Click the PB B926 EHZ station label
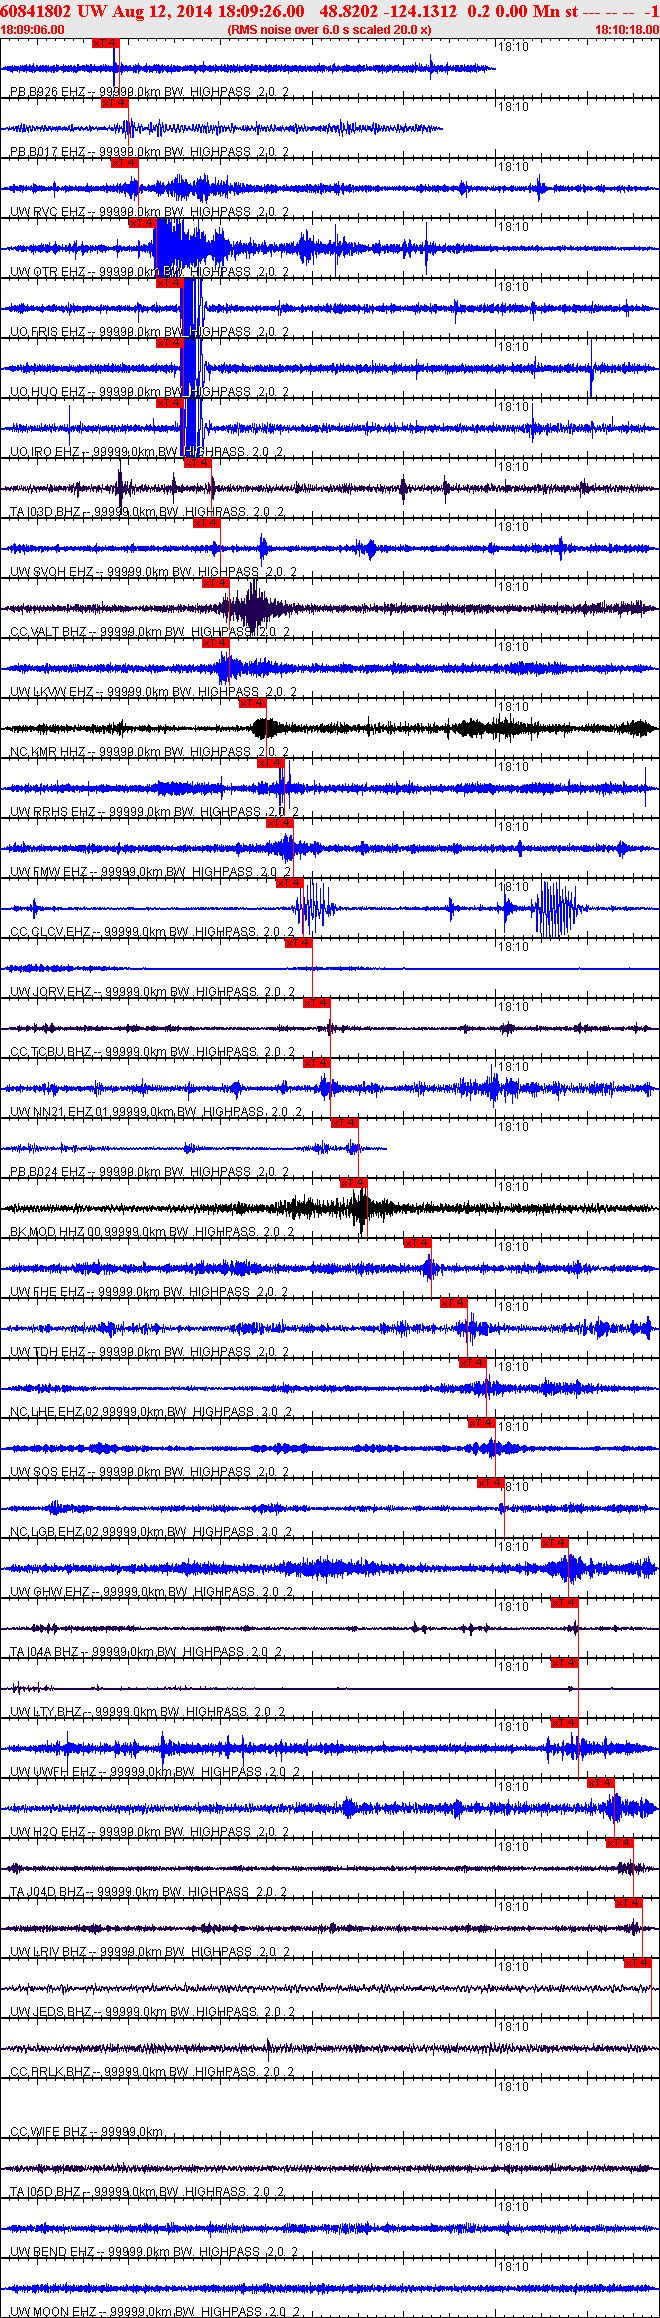Image resolution: width=660 pixels, height=2318 pixels. (x=150, y=92)
